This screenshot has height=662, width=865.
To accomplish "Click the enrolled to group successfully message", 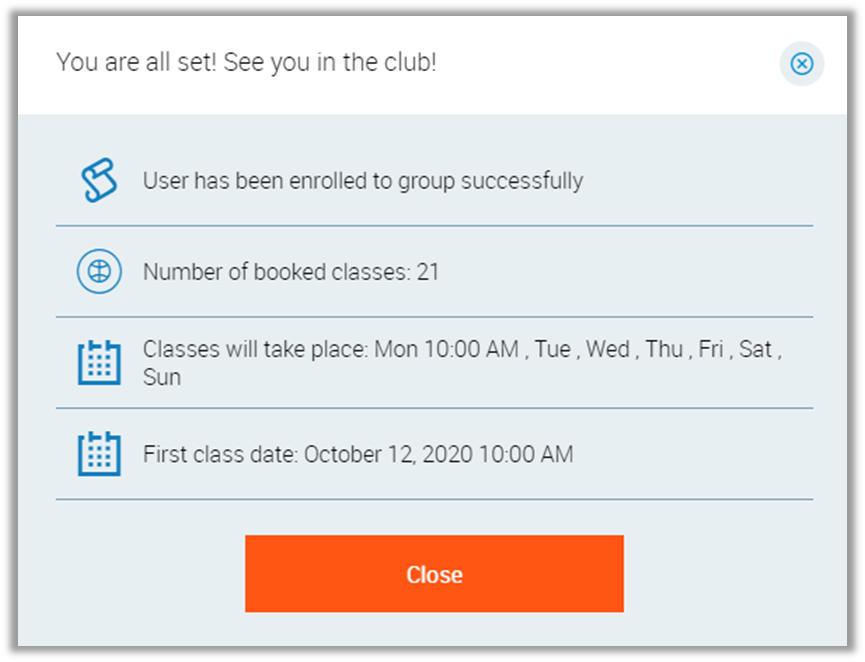I will [363, 181].
